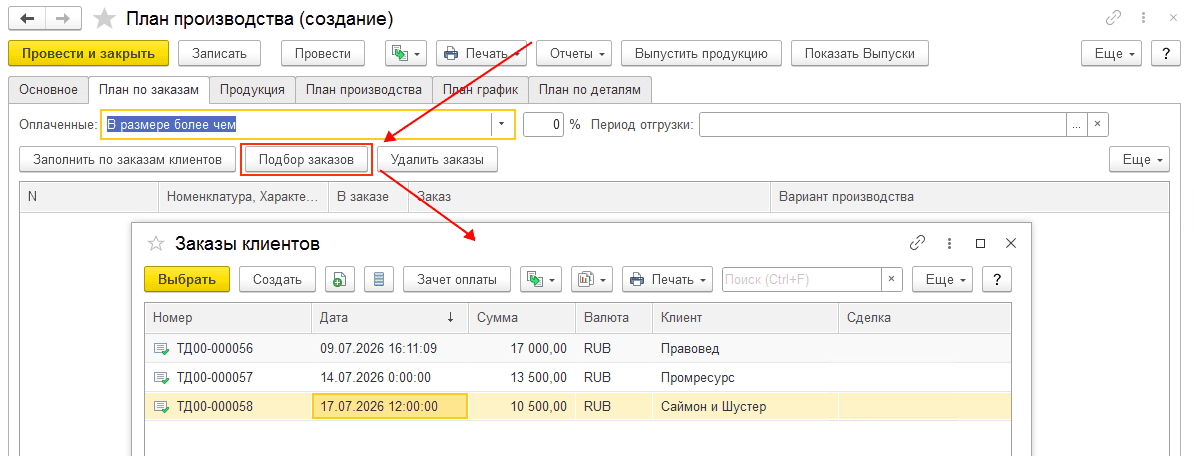Open Еще menu in main toolbar
The height and width of the screenshot is (456, 1194).
click(x=1112, y=54)
